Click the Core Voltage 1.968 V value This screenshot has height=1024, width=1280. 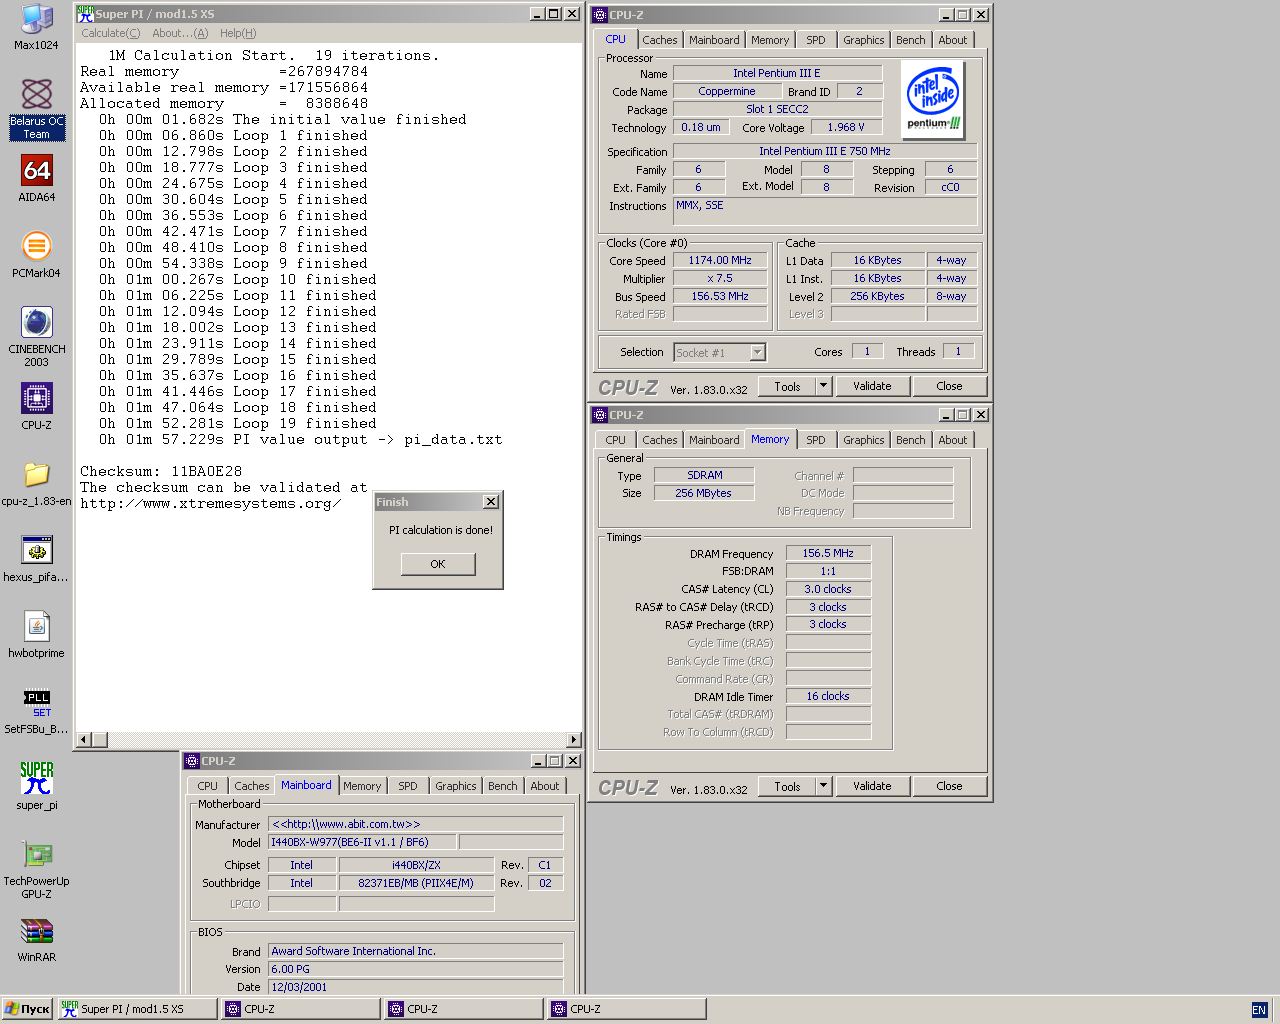pyautogui.click(x=845, y=127)
